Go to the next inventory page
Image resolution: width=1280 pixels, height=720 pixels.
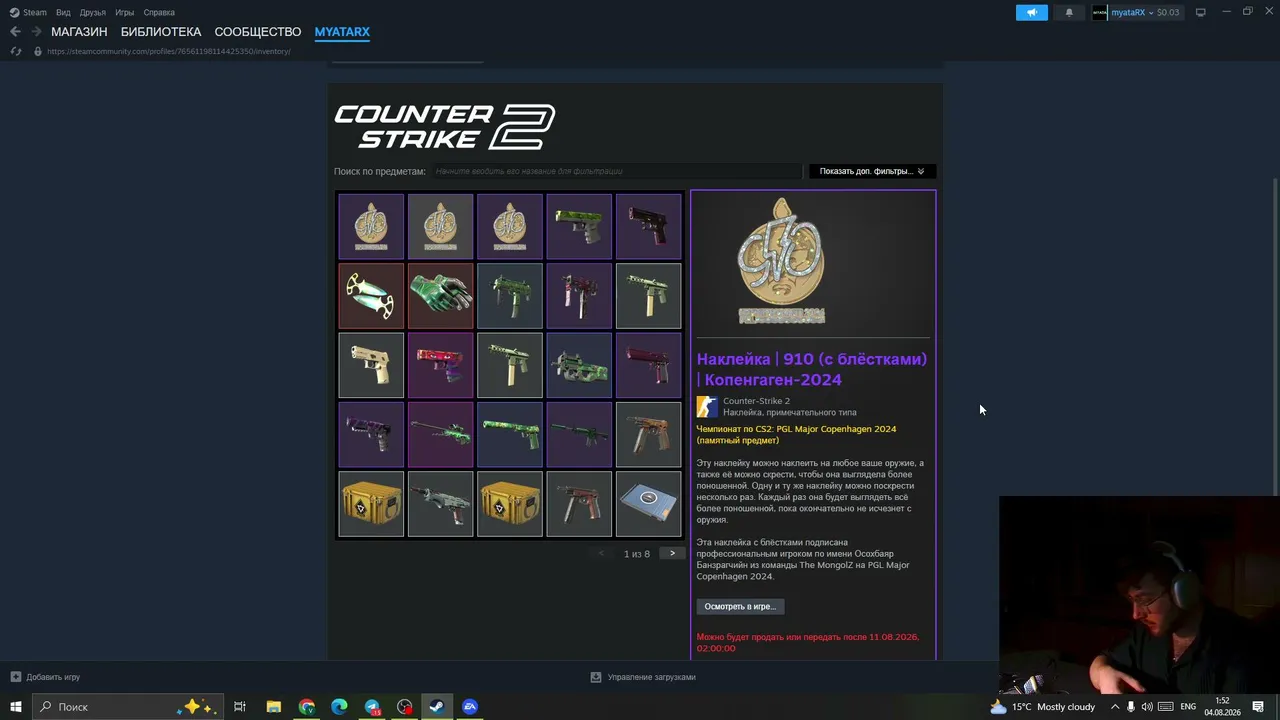click(672, 553)
